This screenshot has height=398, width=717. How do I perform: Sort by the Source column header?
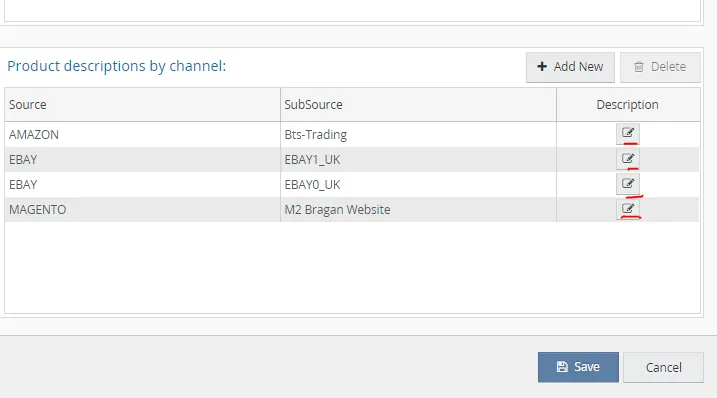(x=142, y=105)
